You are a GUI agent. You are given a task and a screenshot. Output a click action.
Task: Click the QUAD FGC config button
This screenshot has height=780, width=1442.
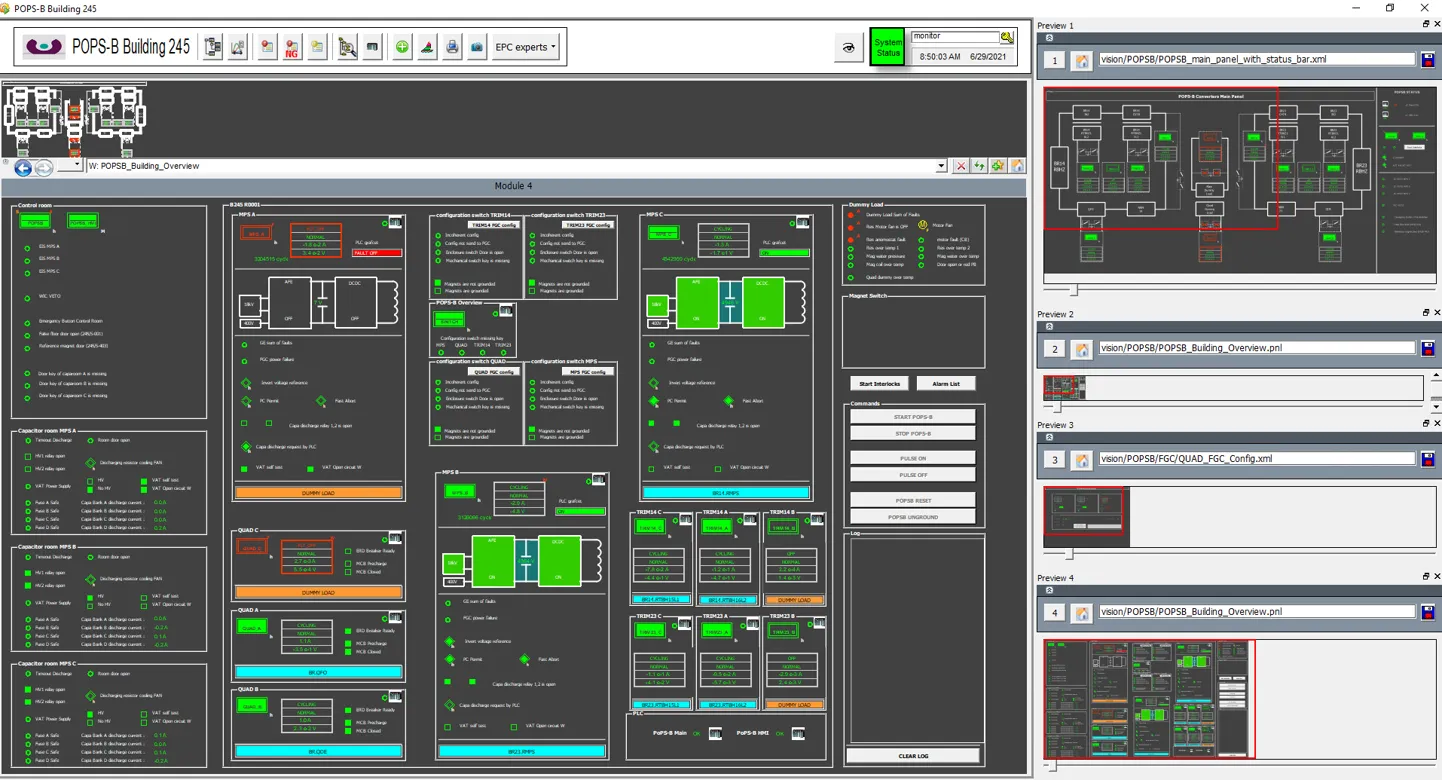[x=494, y=371]
